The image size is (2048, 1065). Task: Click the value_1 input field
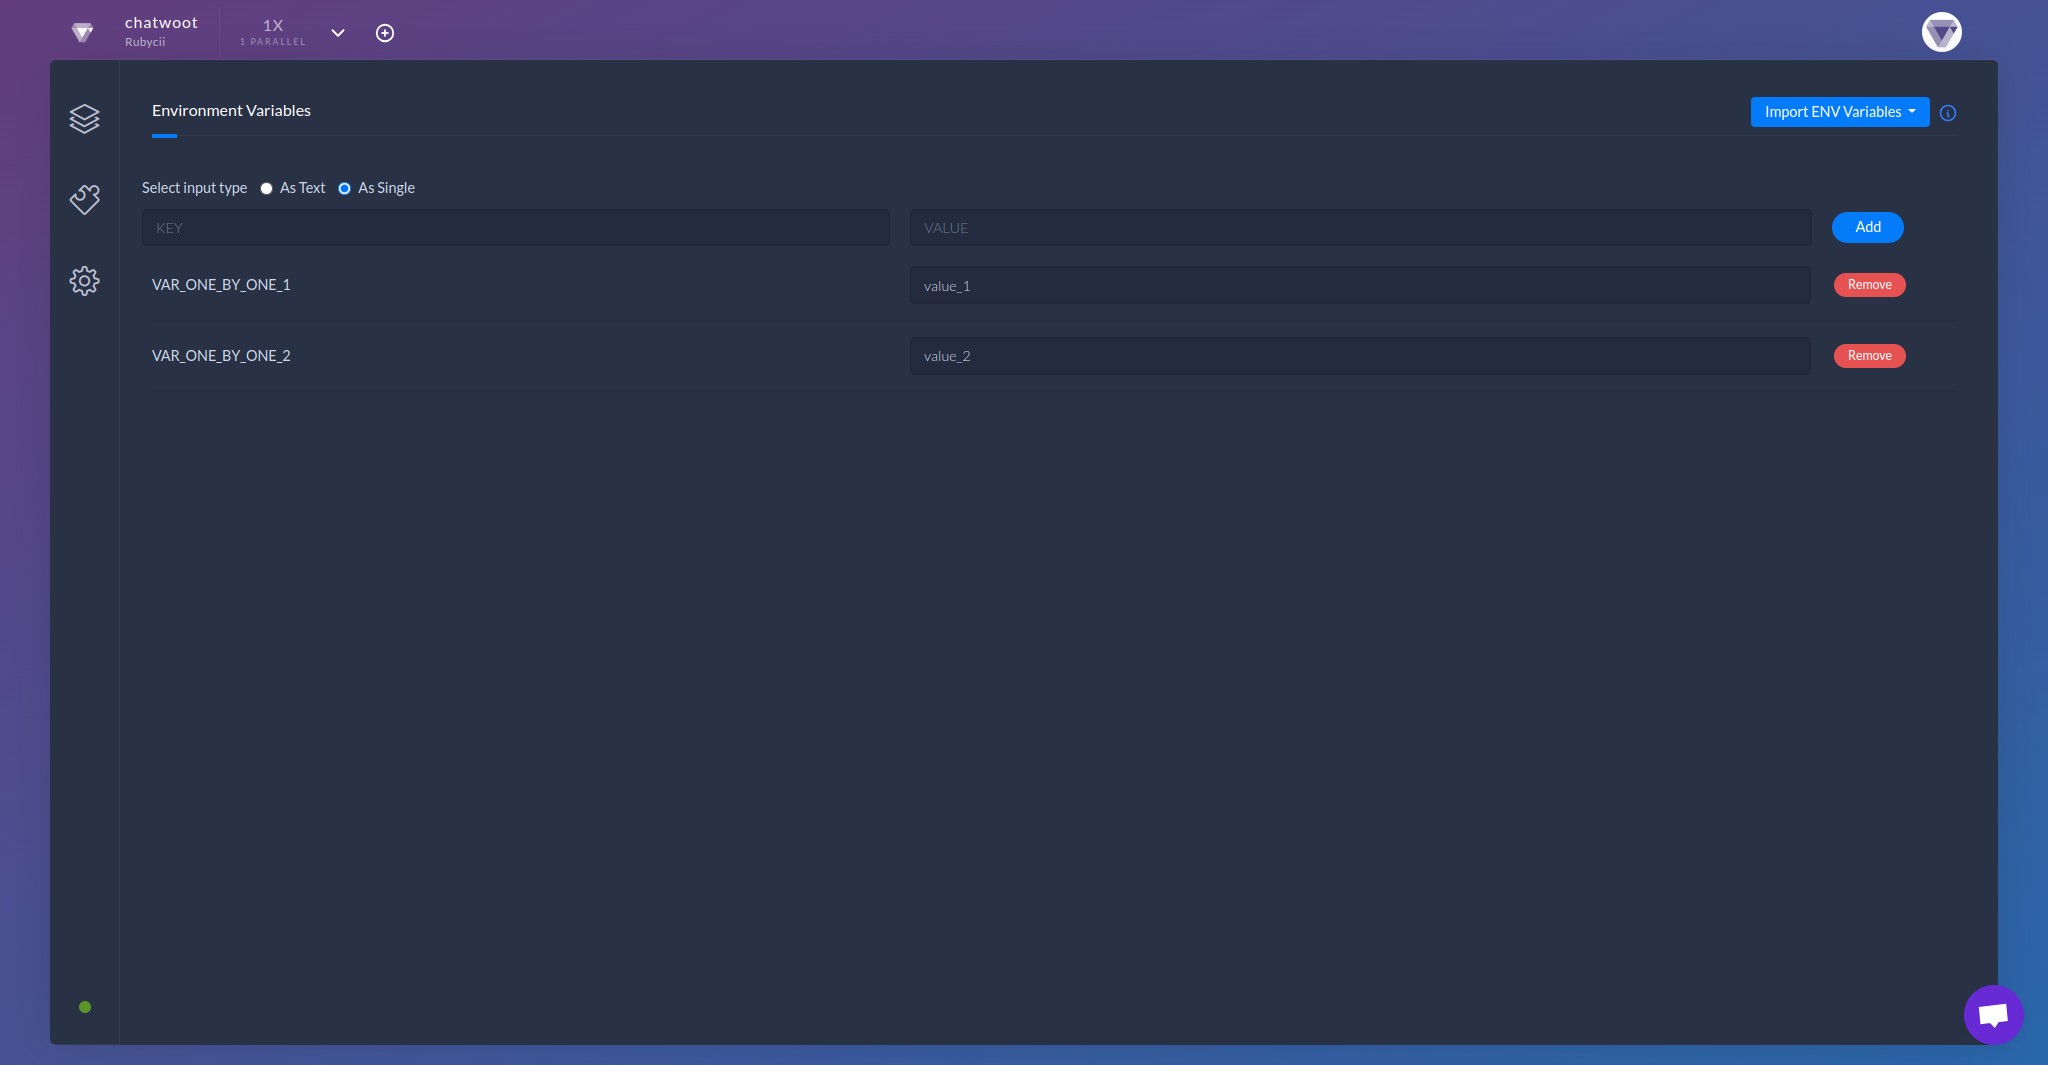click(1359, 285)
